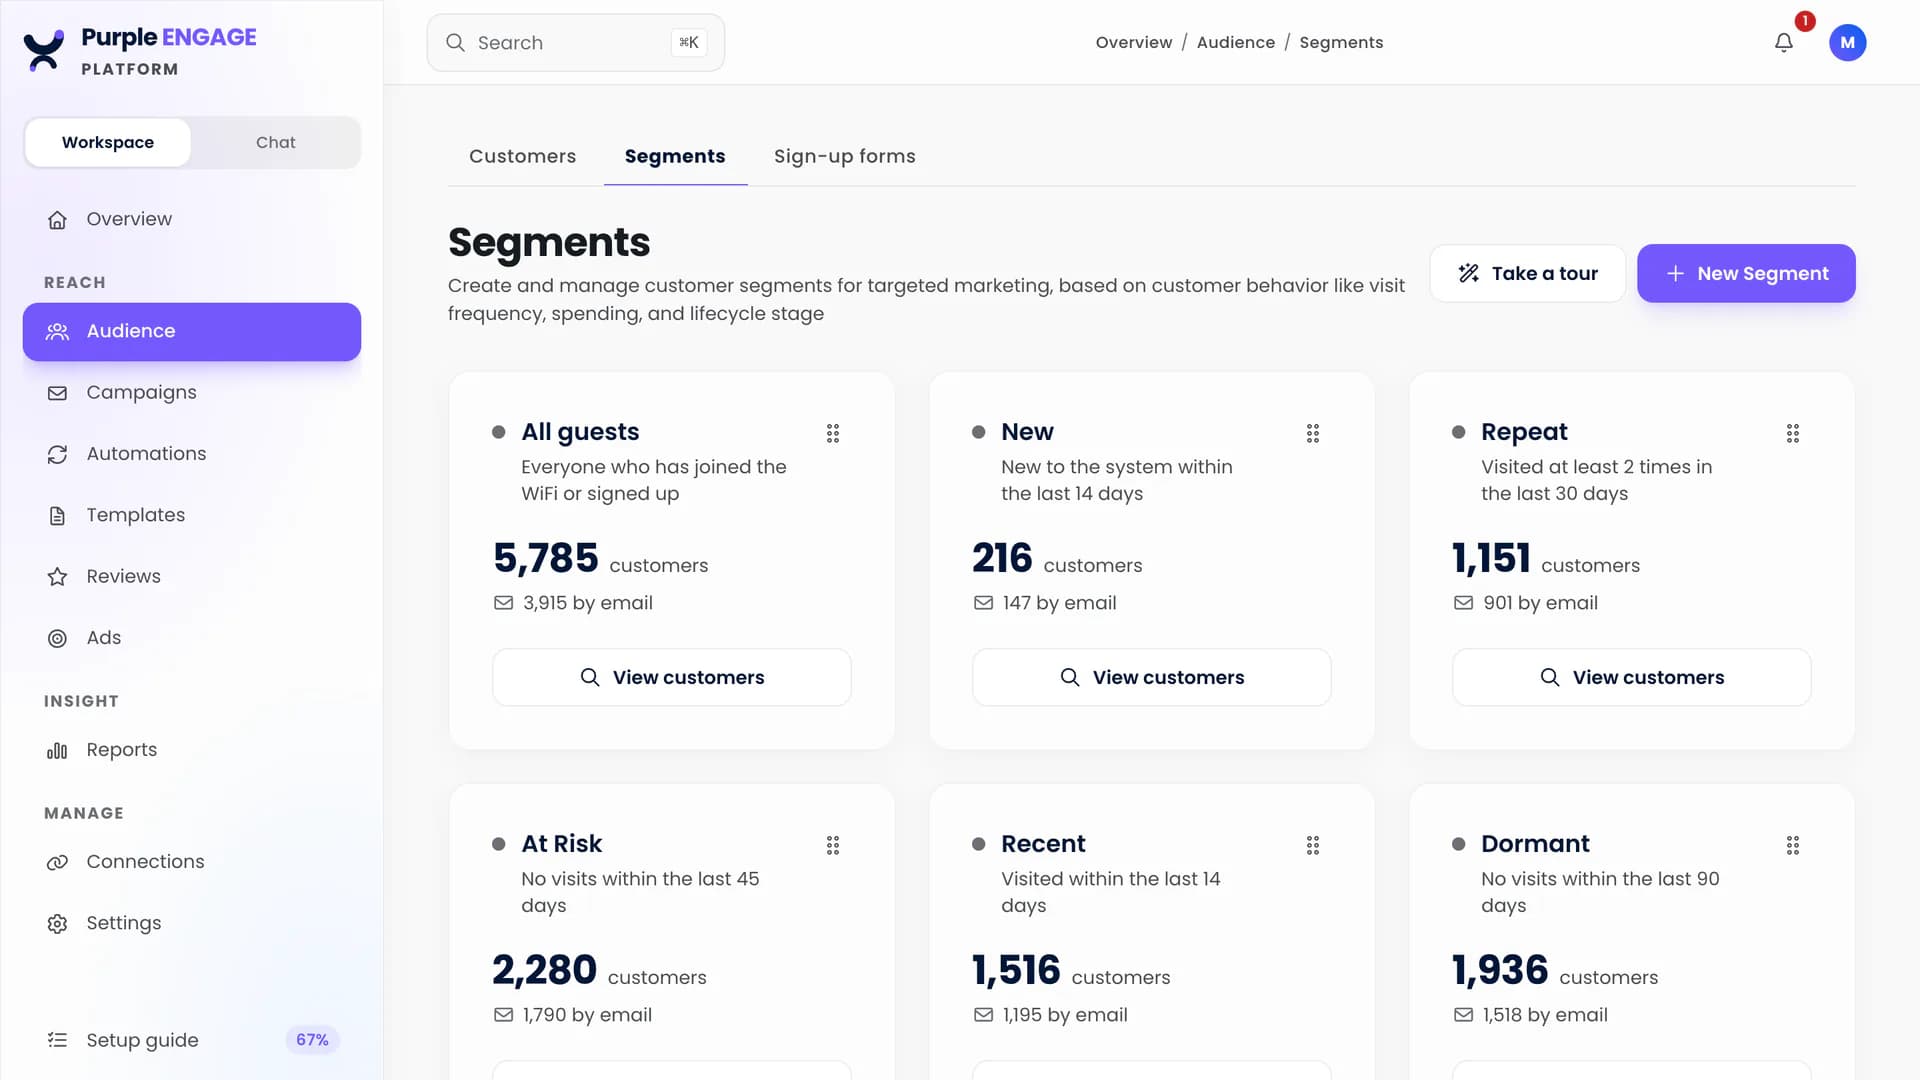
Task: Open options menu for At Risk segment
Action: (x=832, y=845)
